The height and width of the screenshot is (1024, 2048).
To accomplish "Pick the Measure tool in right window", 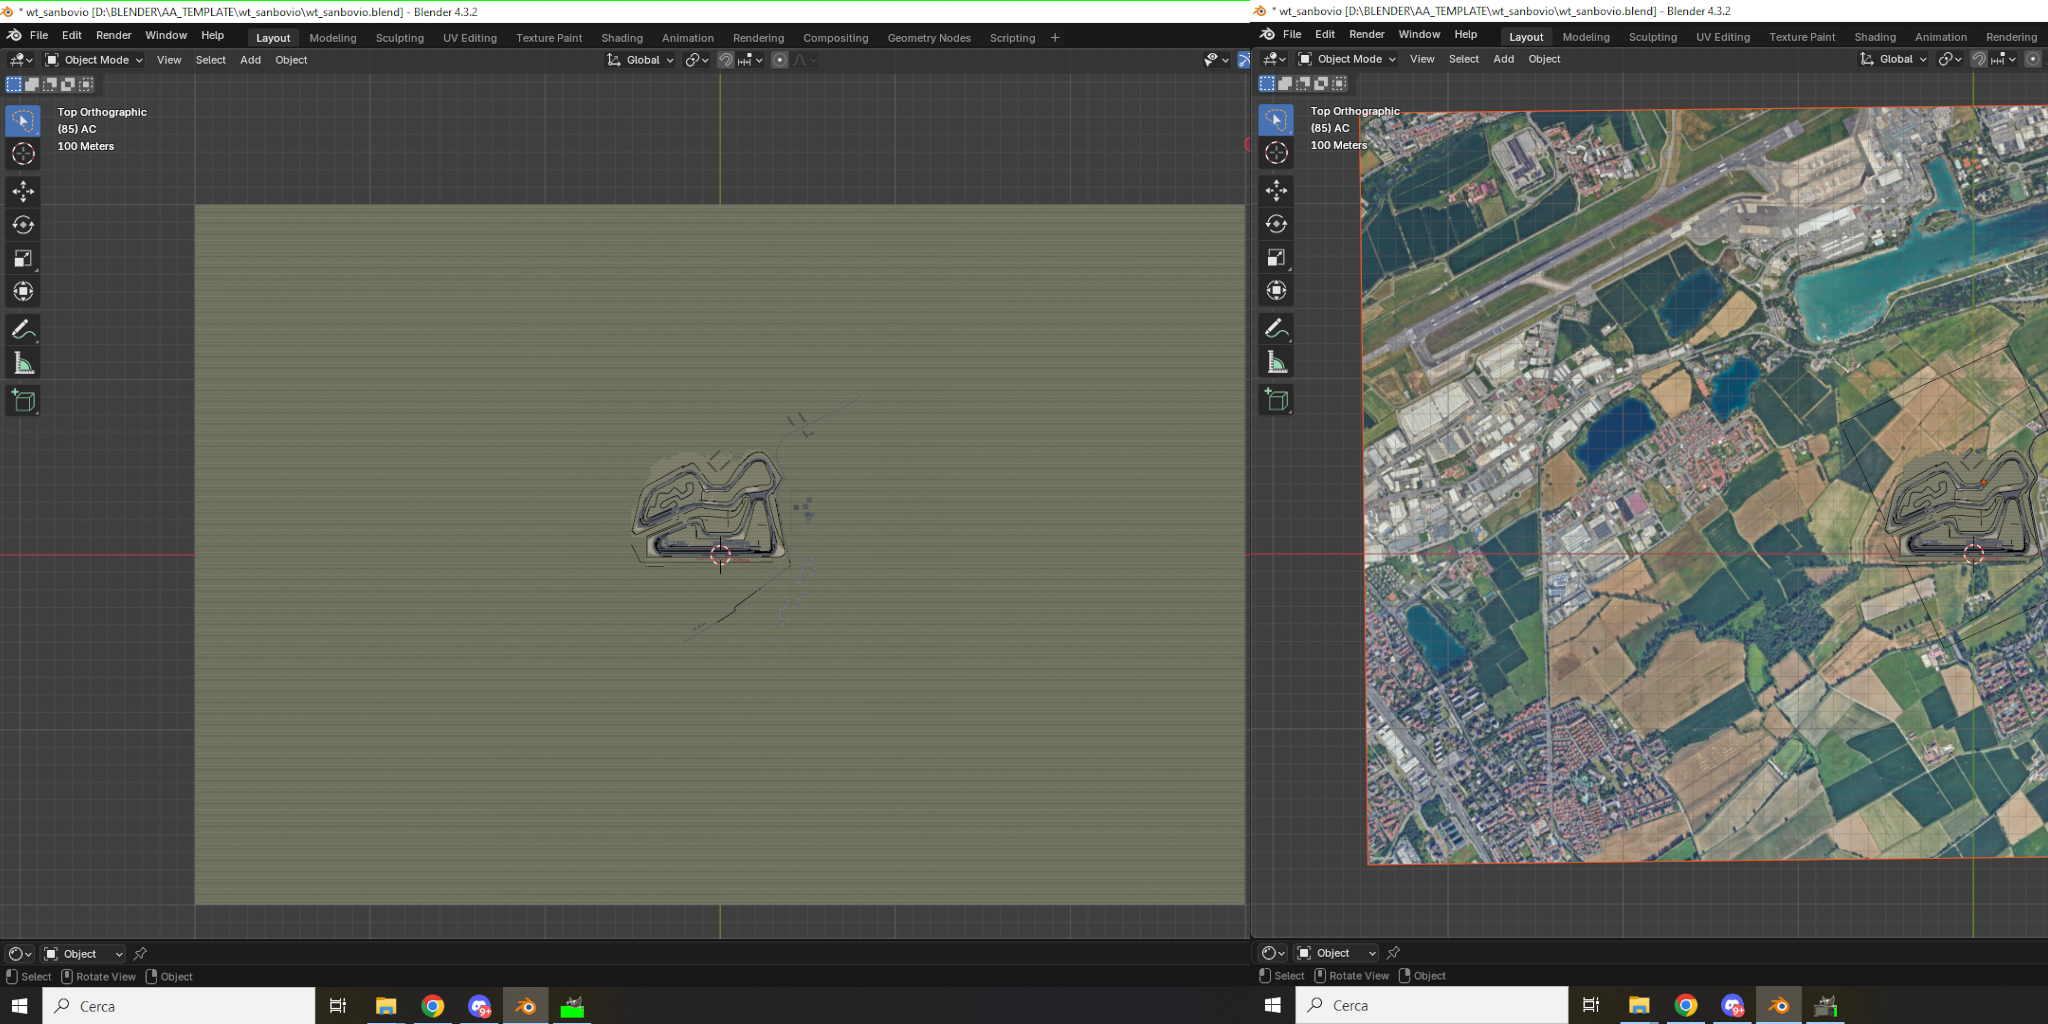I will (x=1276, y=362).
